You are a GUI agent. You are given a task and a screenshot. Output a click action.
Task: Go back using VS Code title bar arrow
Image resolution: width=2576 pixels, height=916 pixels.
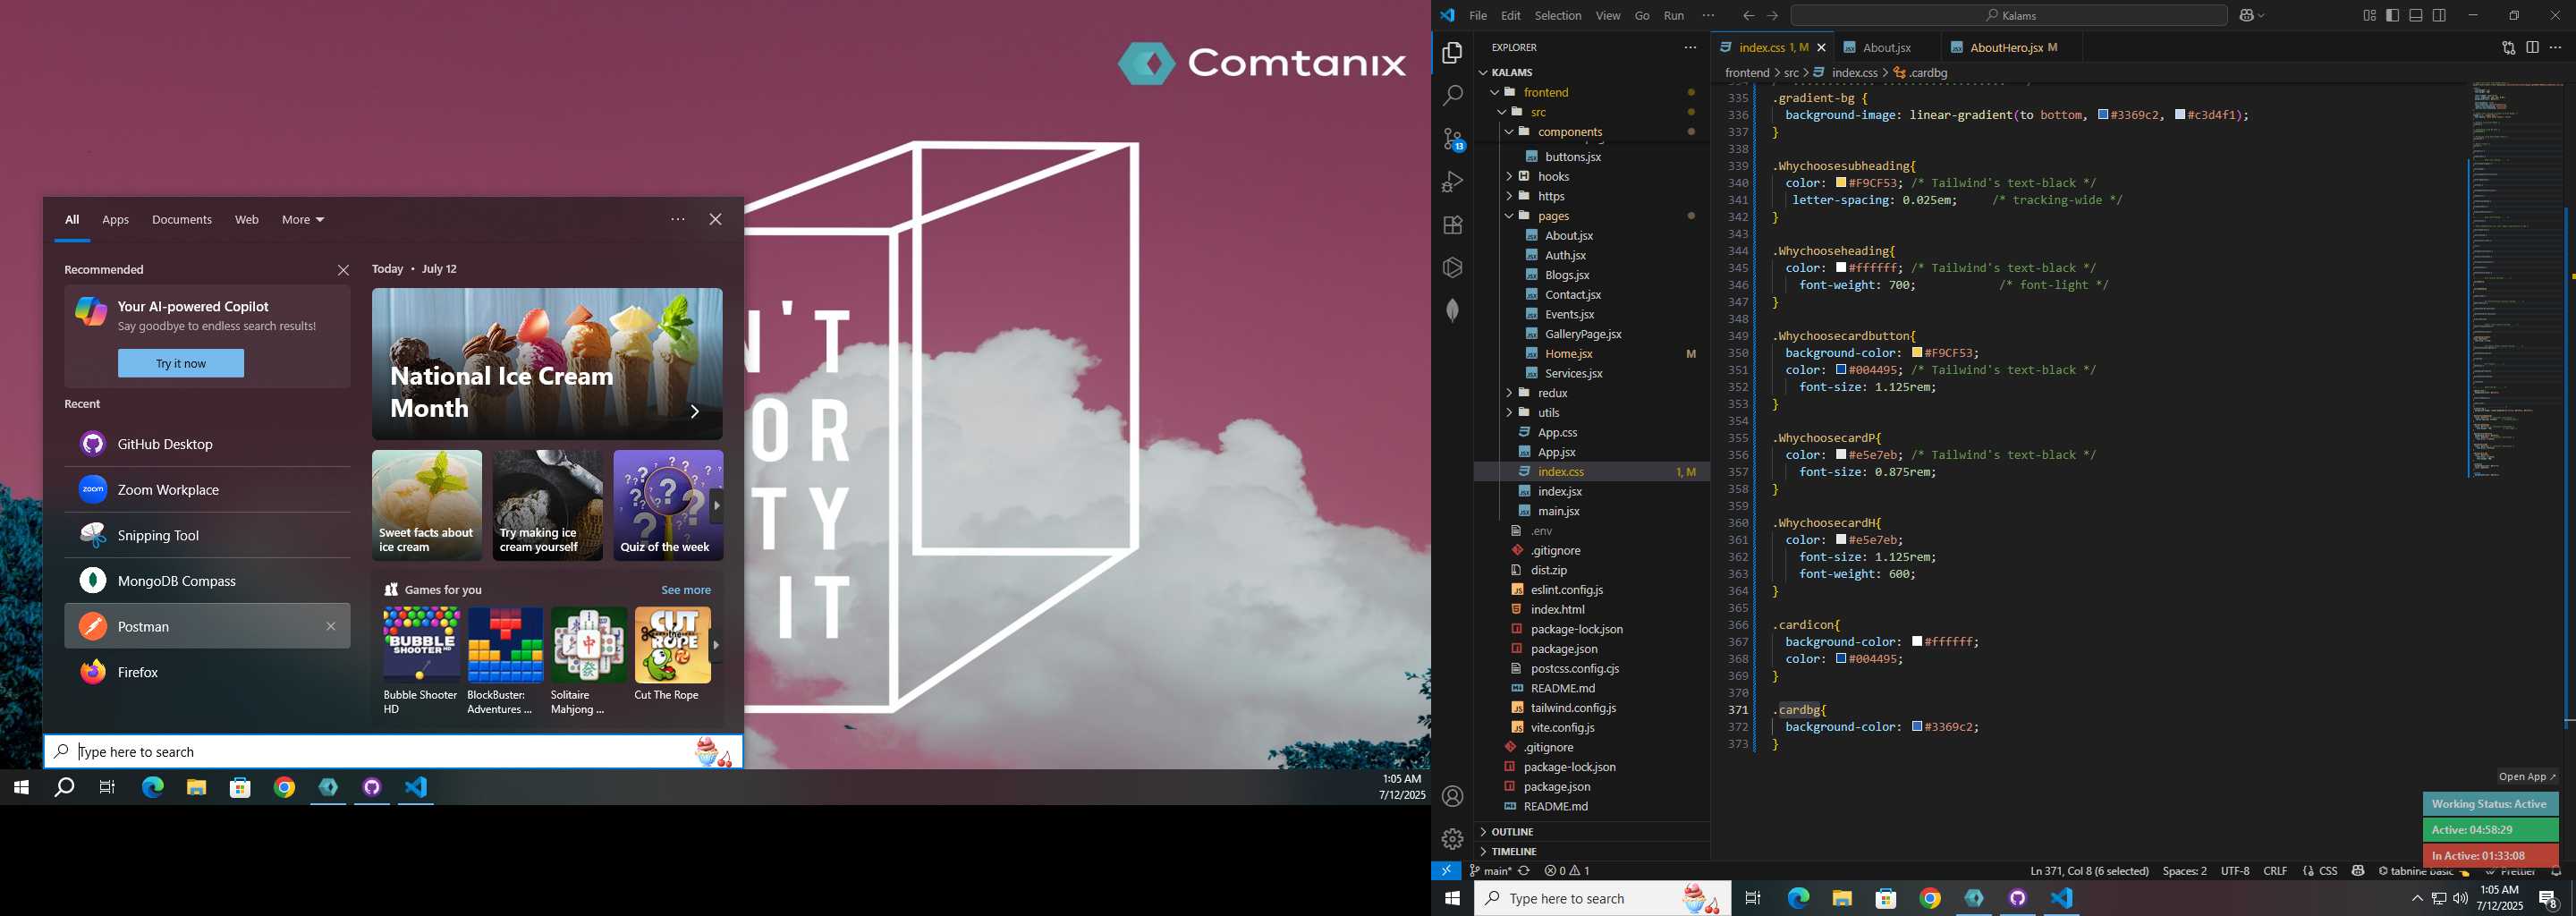point(1748,16)
